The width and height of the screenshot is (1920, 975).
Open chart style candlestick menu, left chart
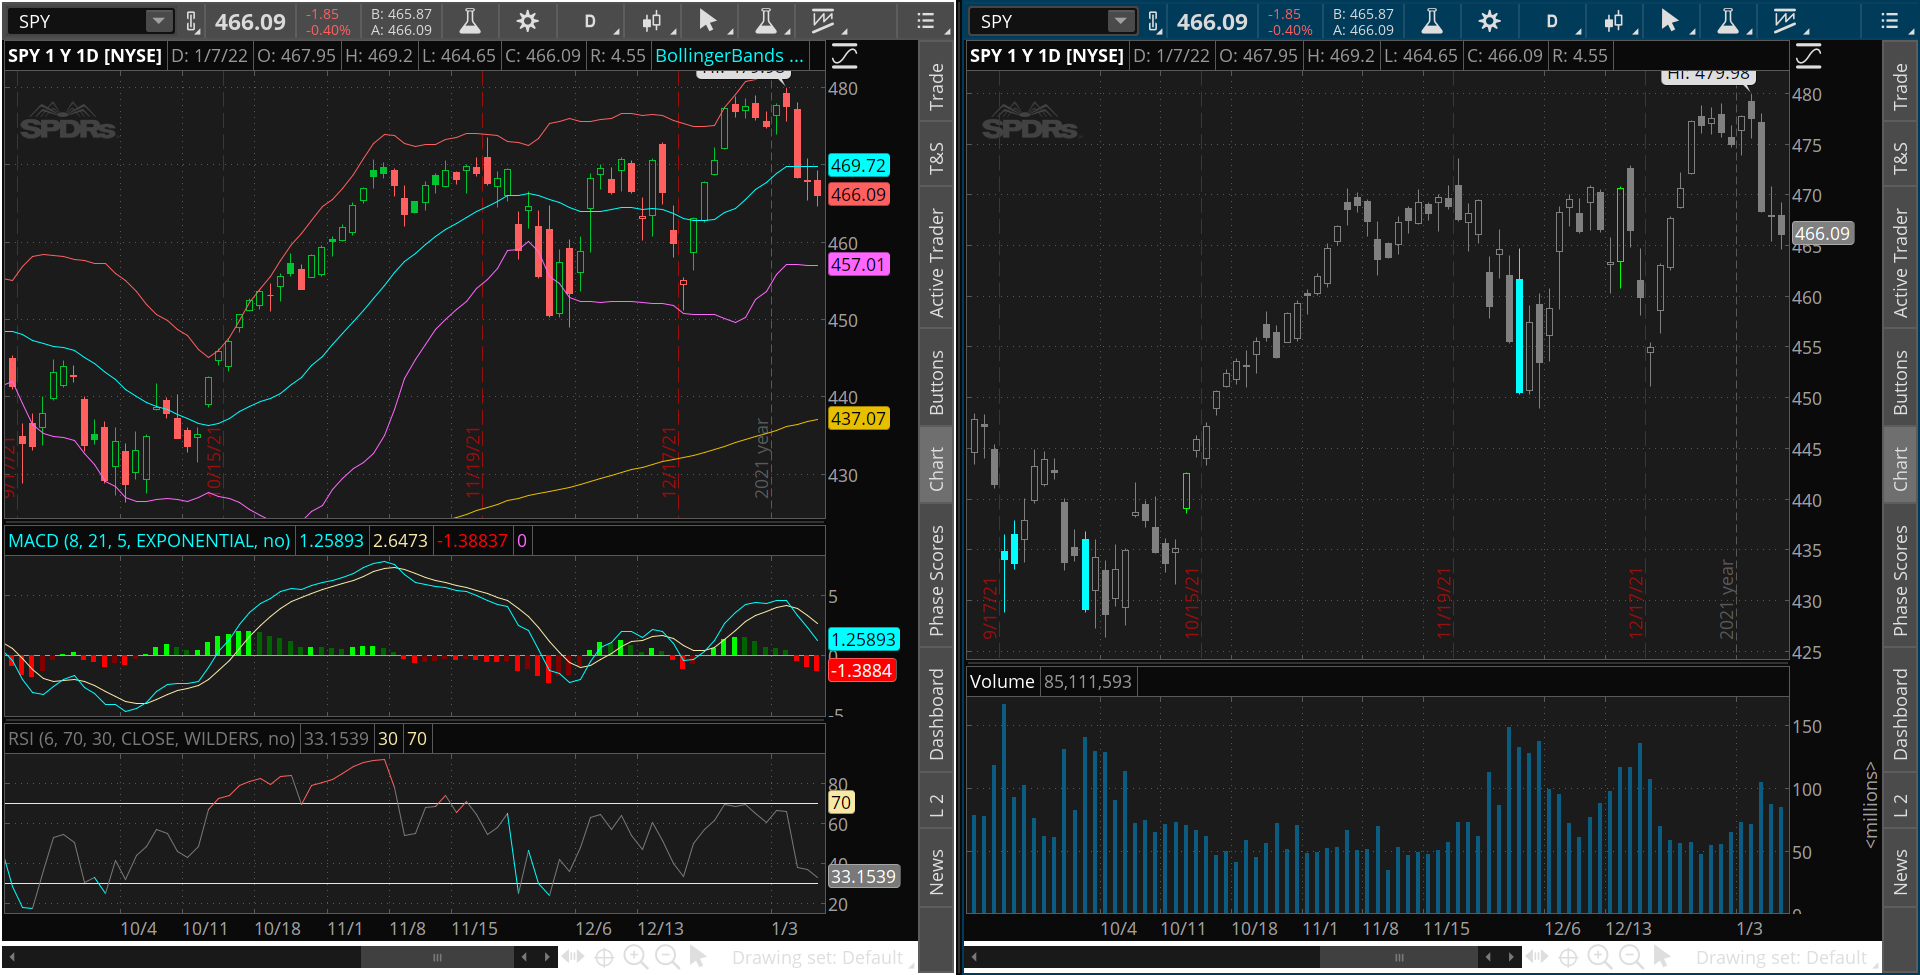pyautogui.click(x=652, y=21)
